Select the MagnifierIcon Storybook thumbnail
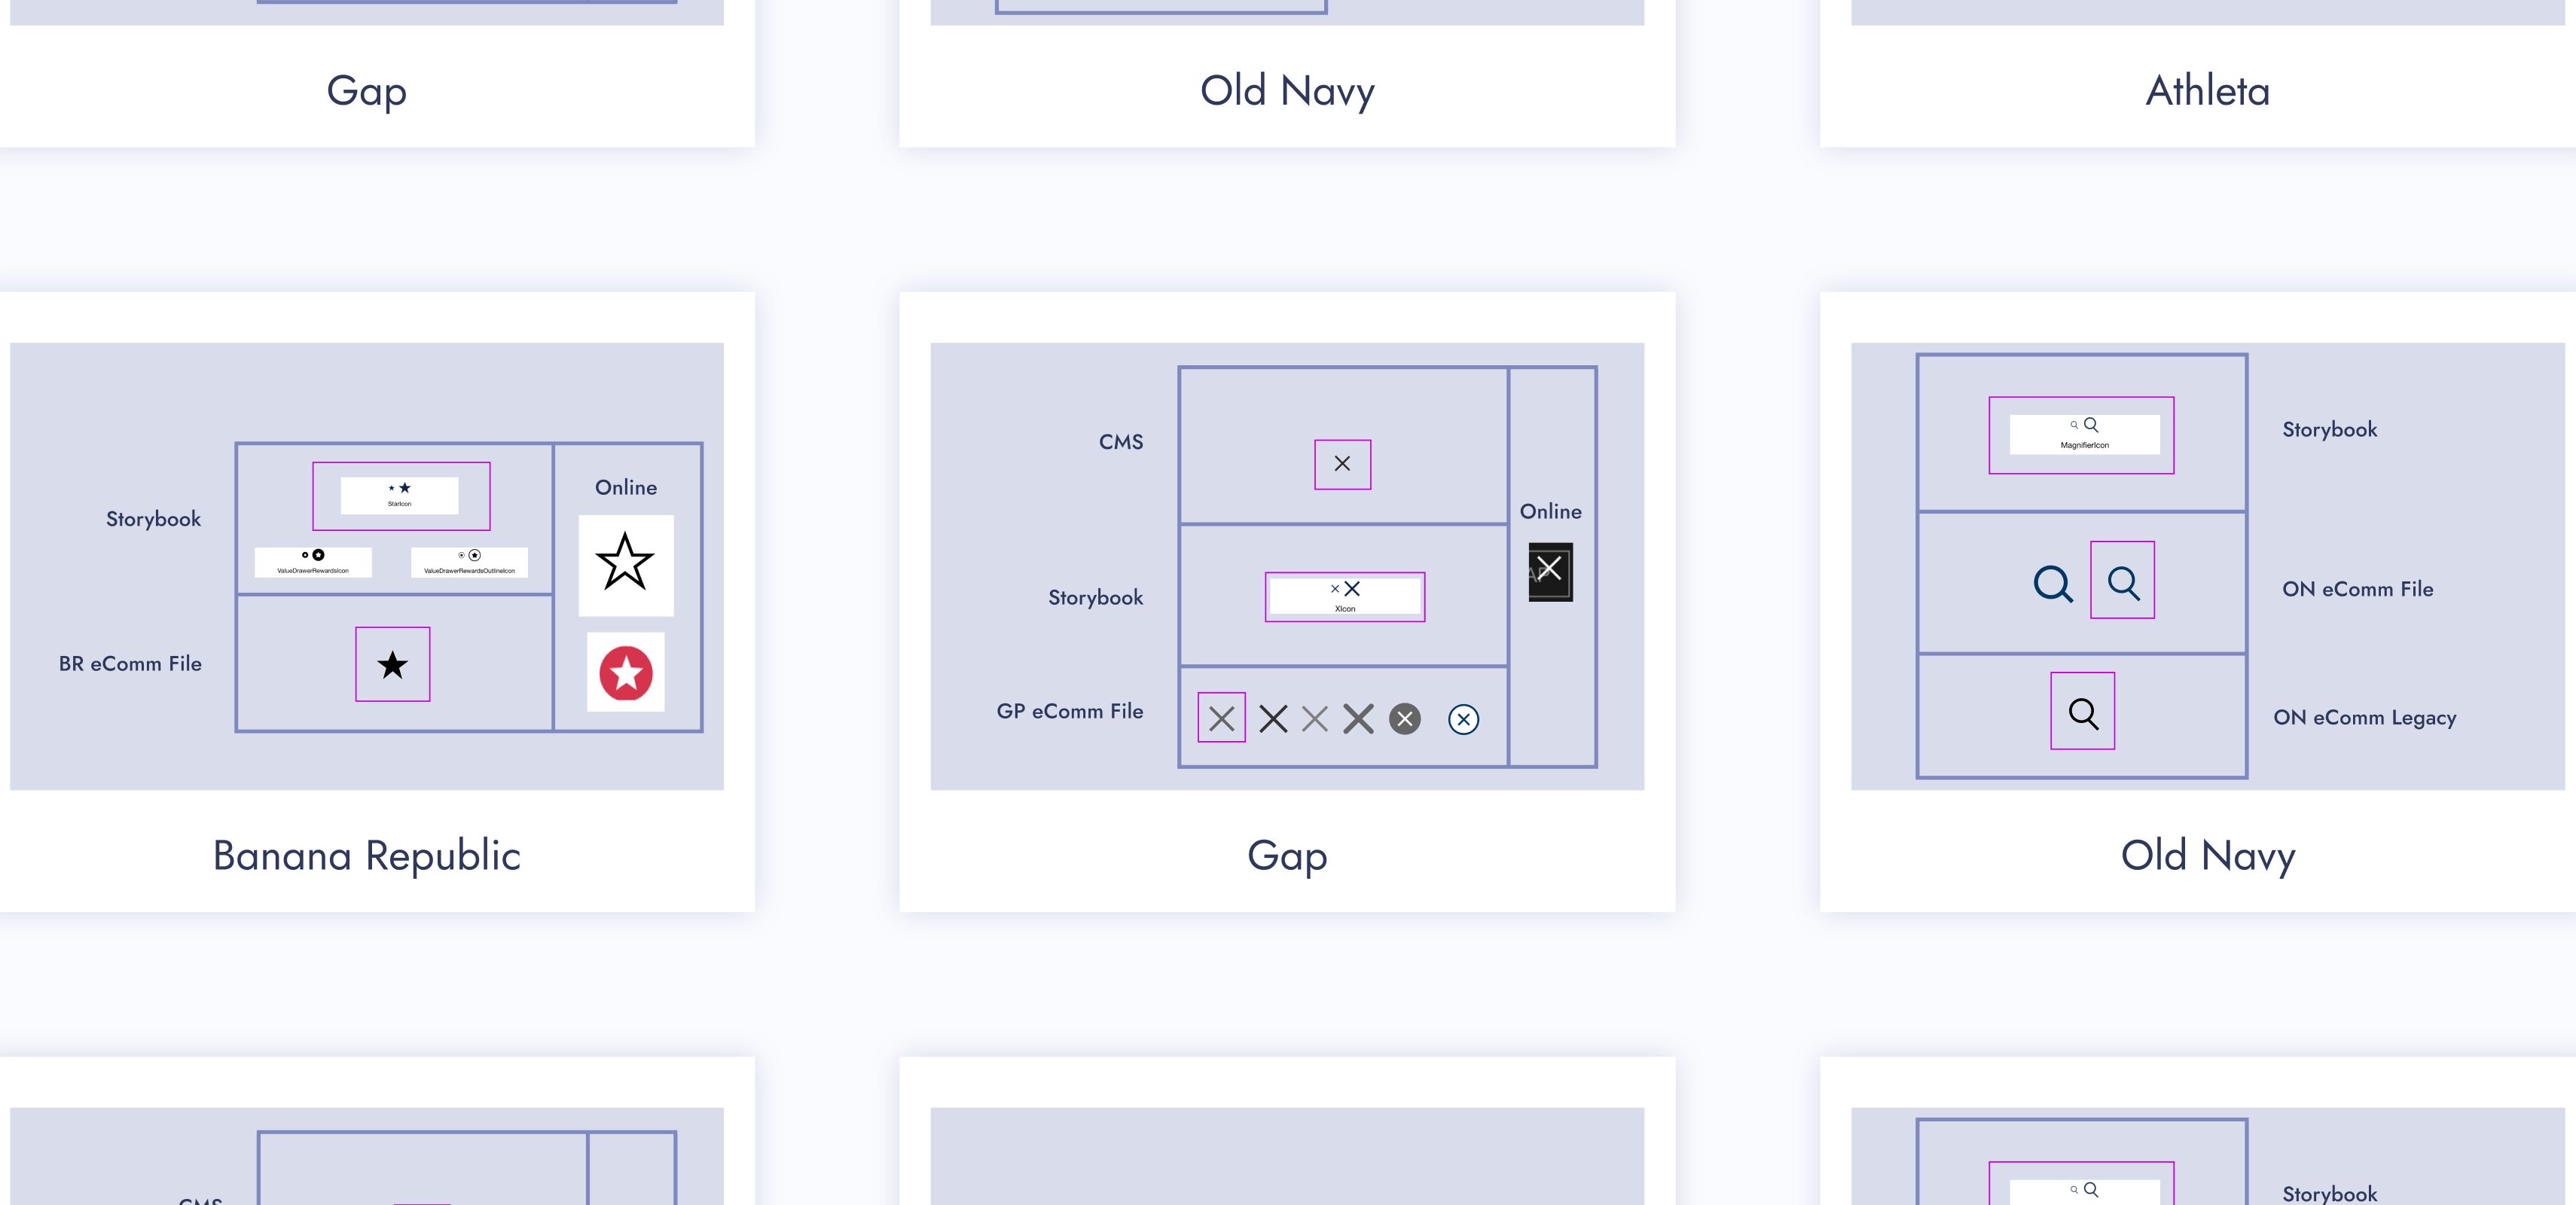This screenshot has height=1205, width=2576. 2084,434
